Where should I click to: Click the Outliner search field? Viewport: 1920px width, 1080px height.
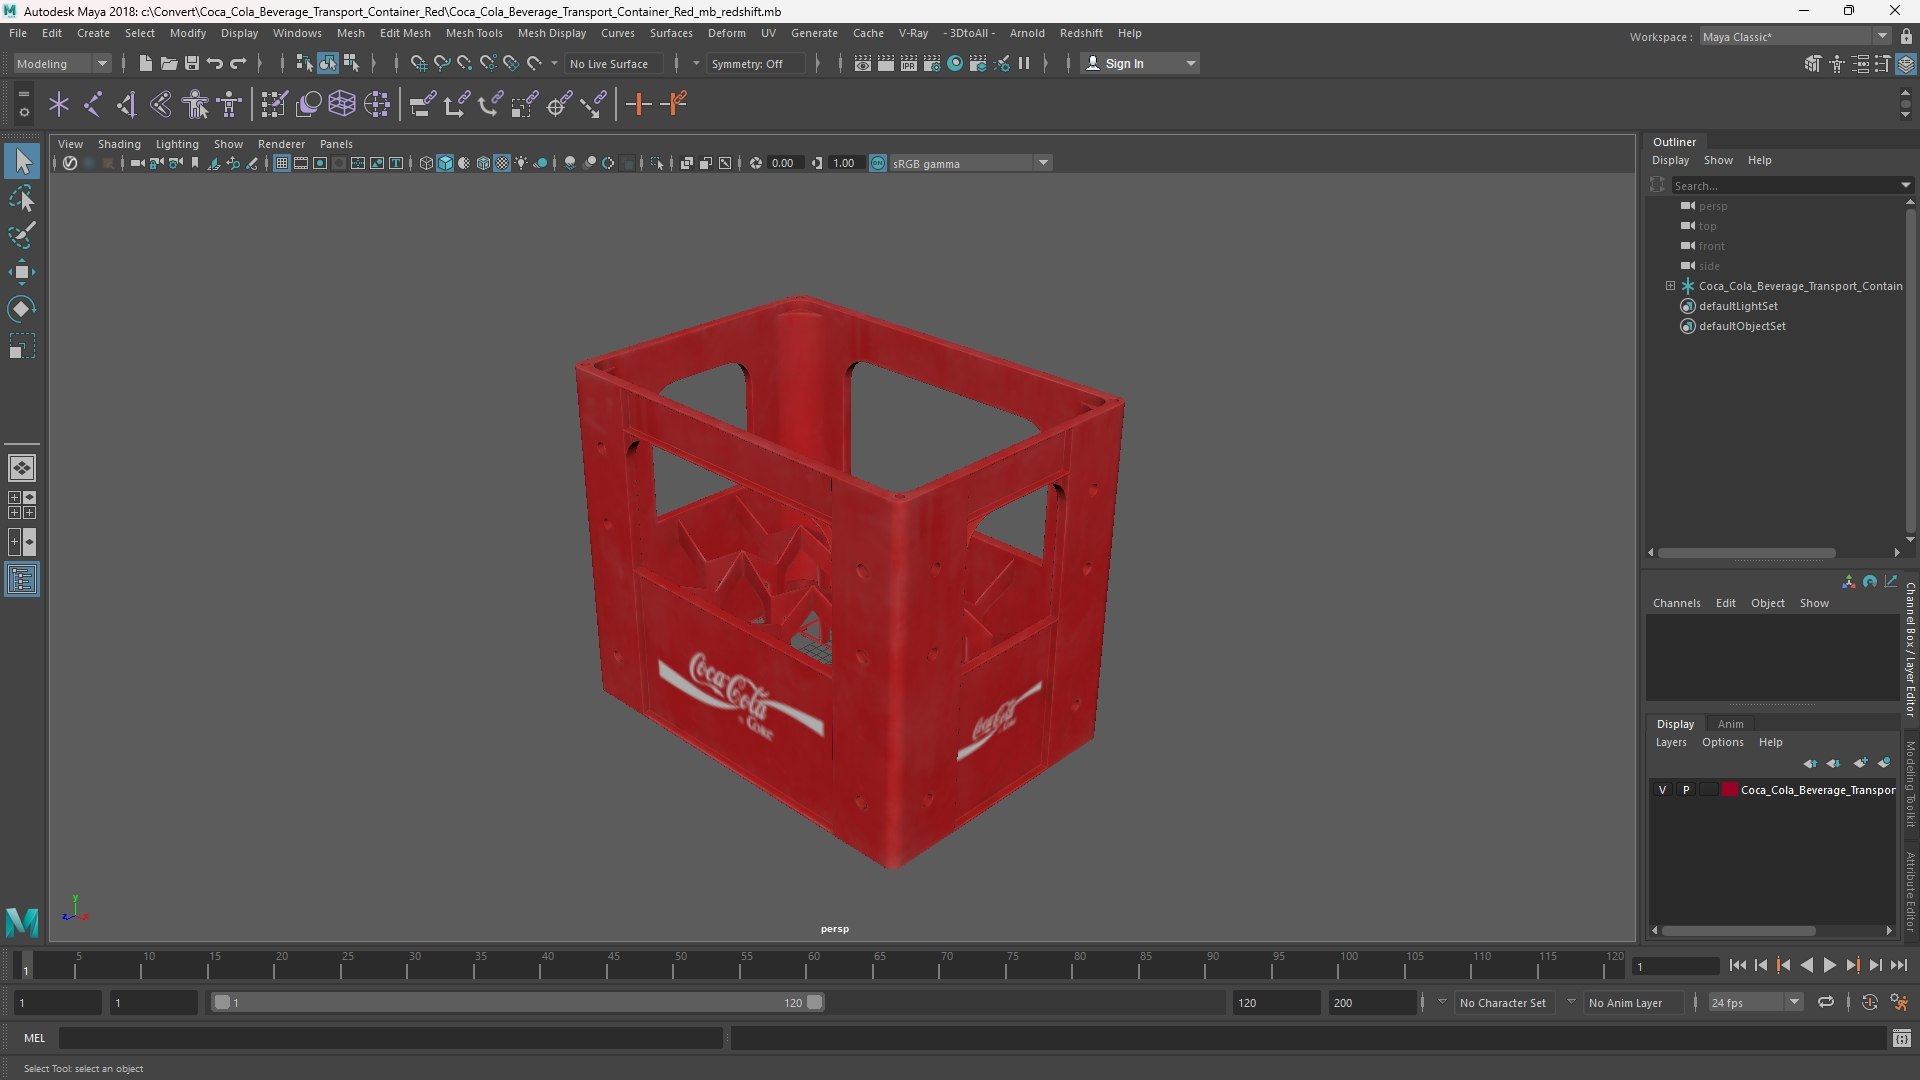1790,185
